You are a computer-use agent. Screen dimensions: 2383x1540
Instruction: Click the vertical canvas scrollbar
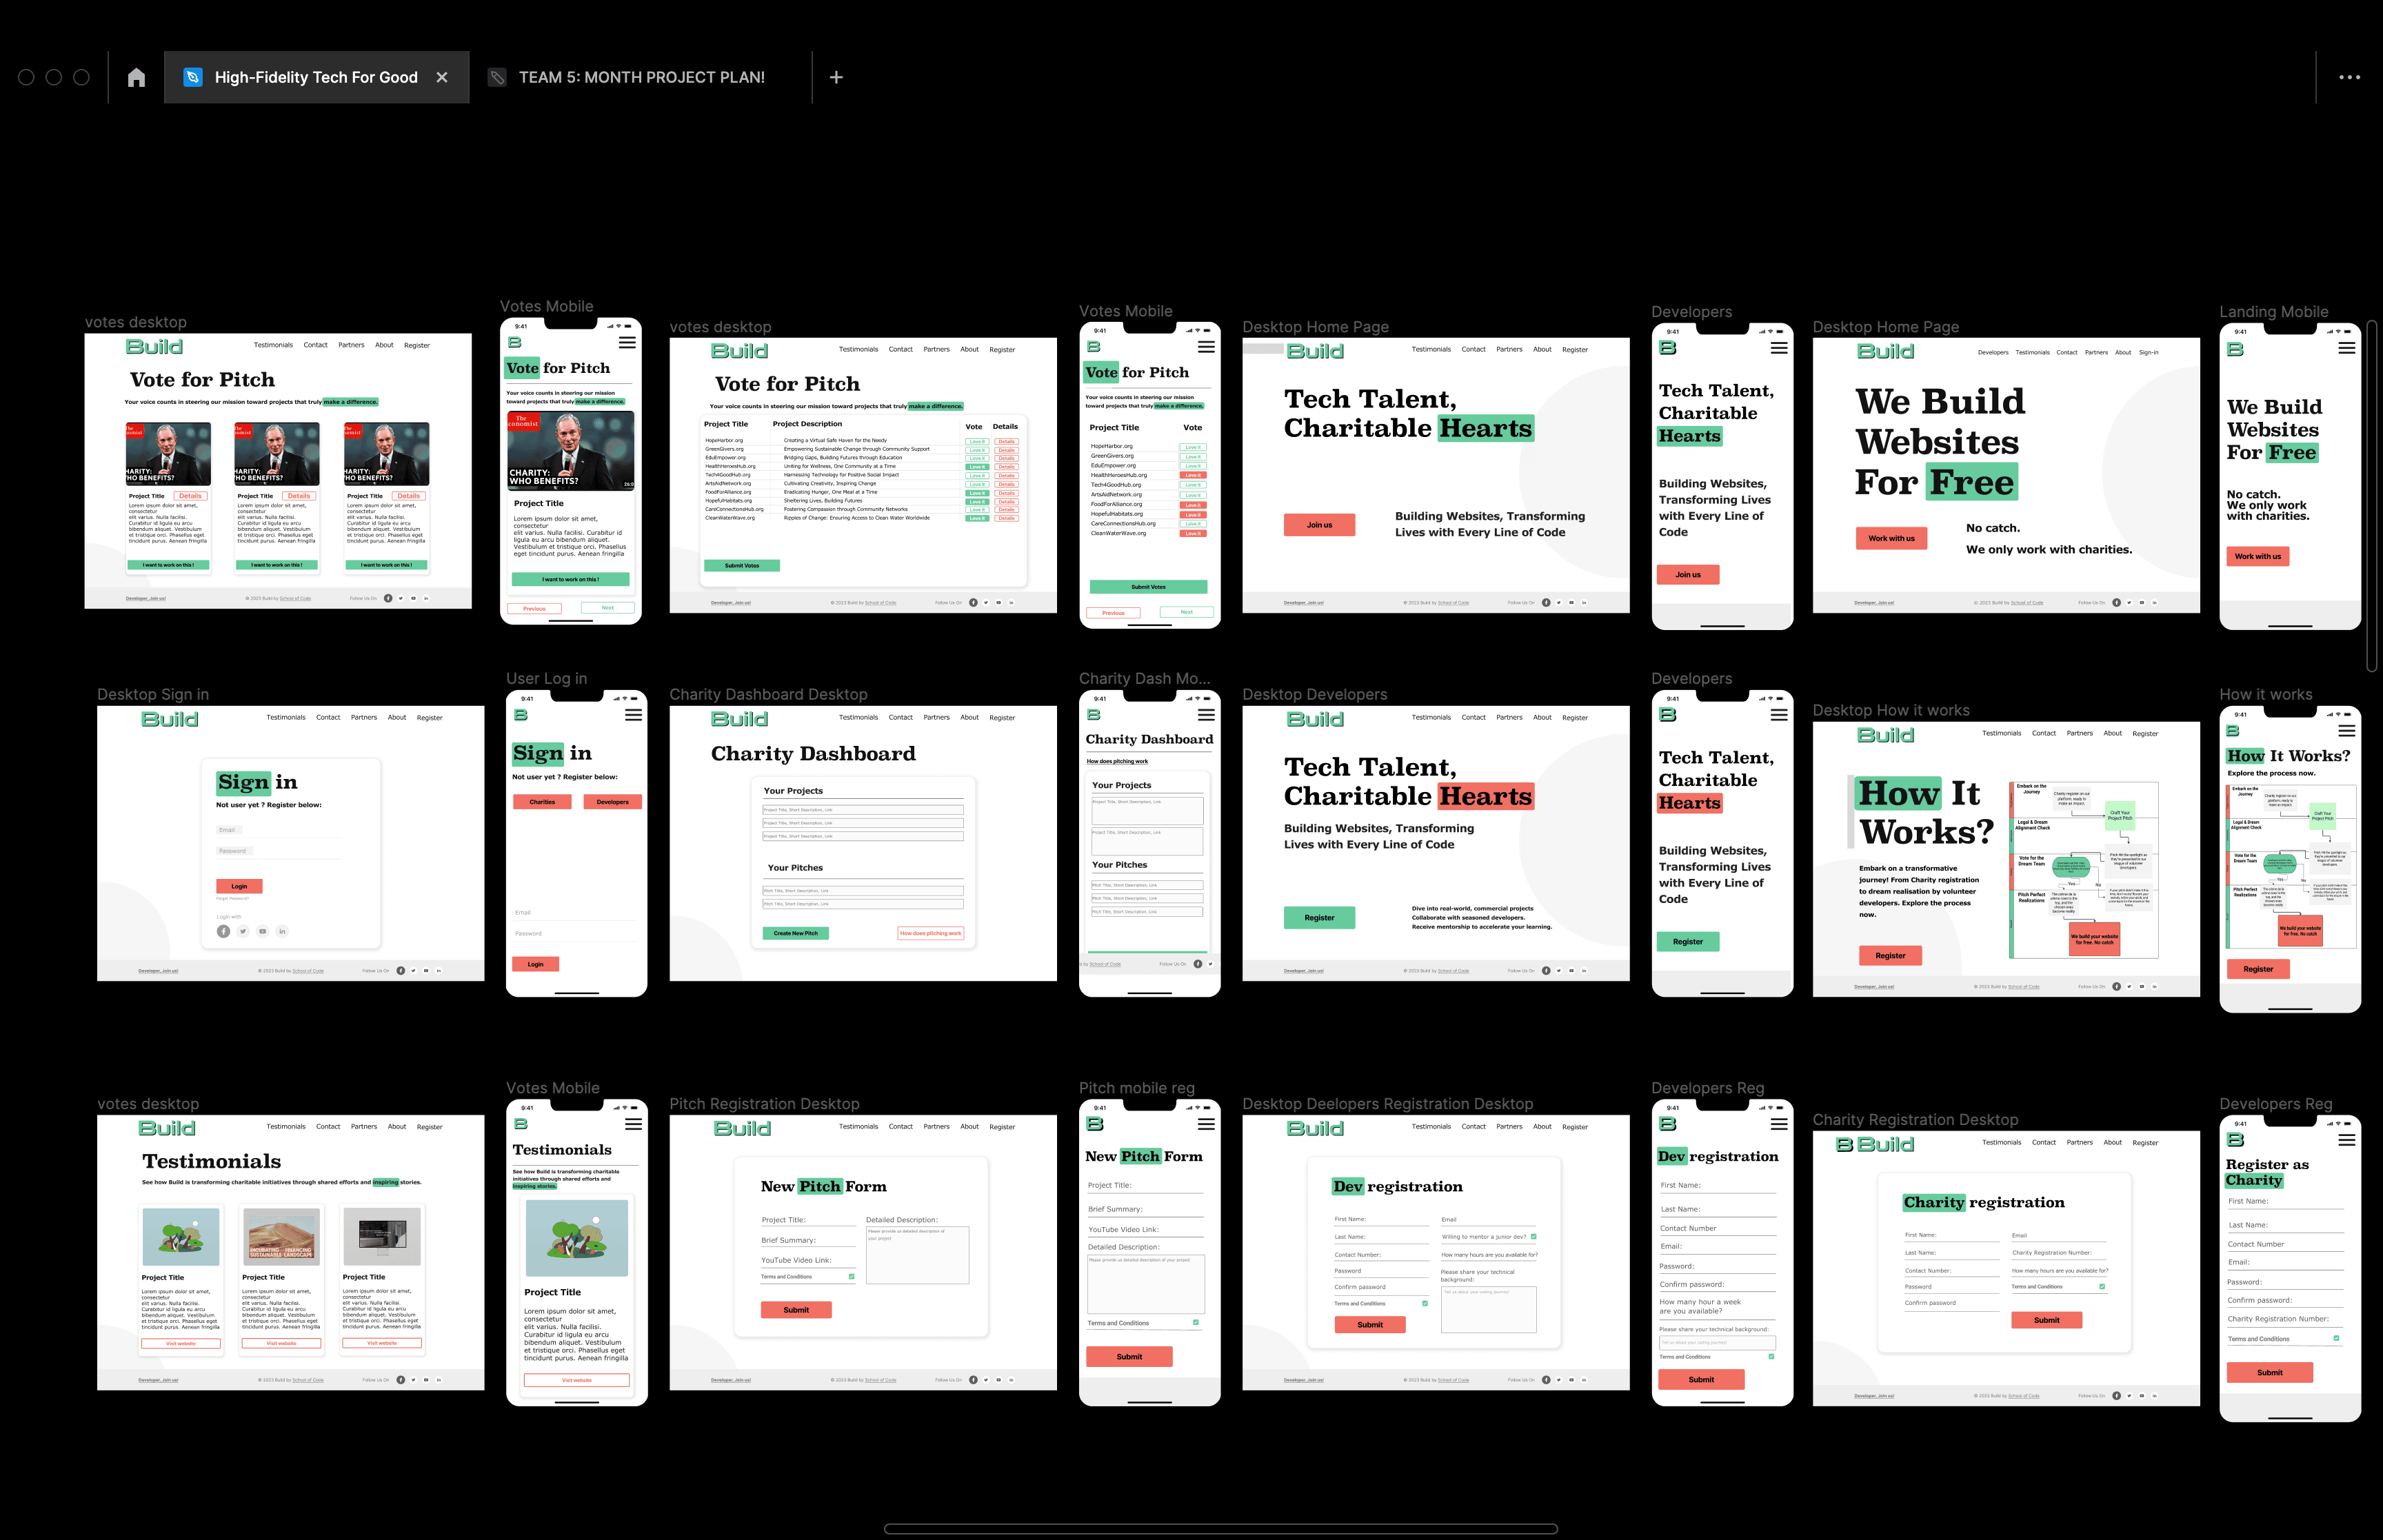pos(2372,496)
